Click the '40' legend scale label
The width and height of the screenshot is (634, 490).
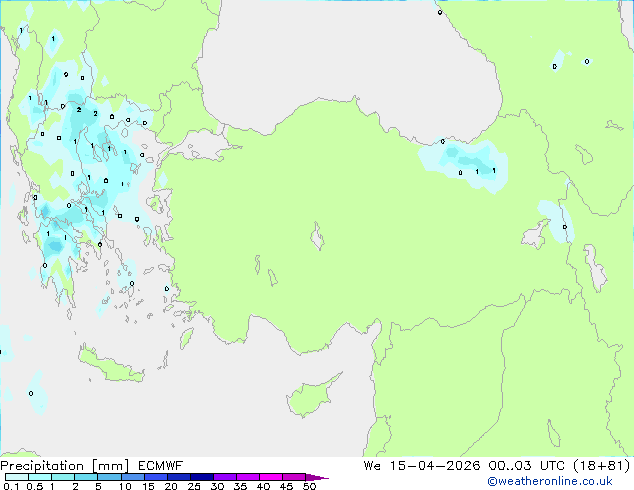point(263,486)
